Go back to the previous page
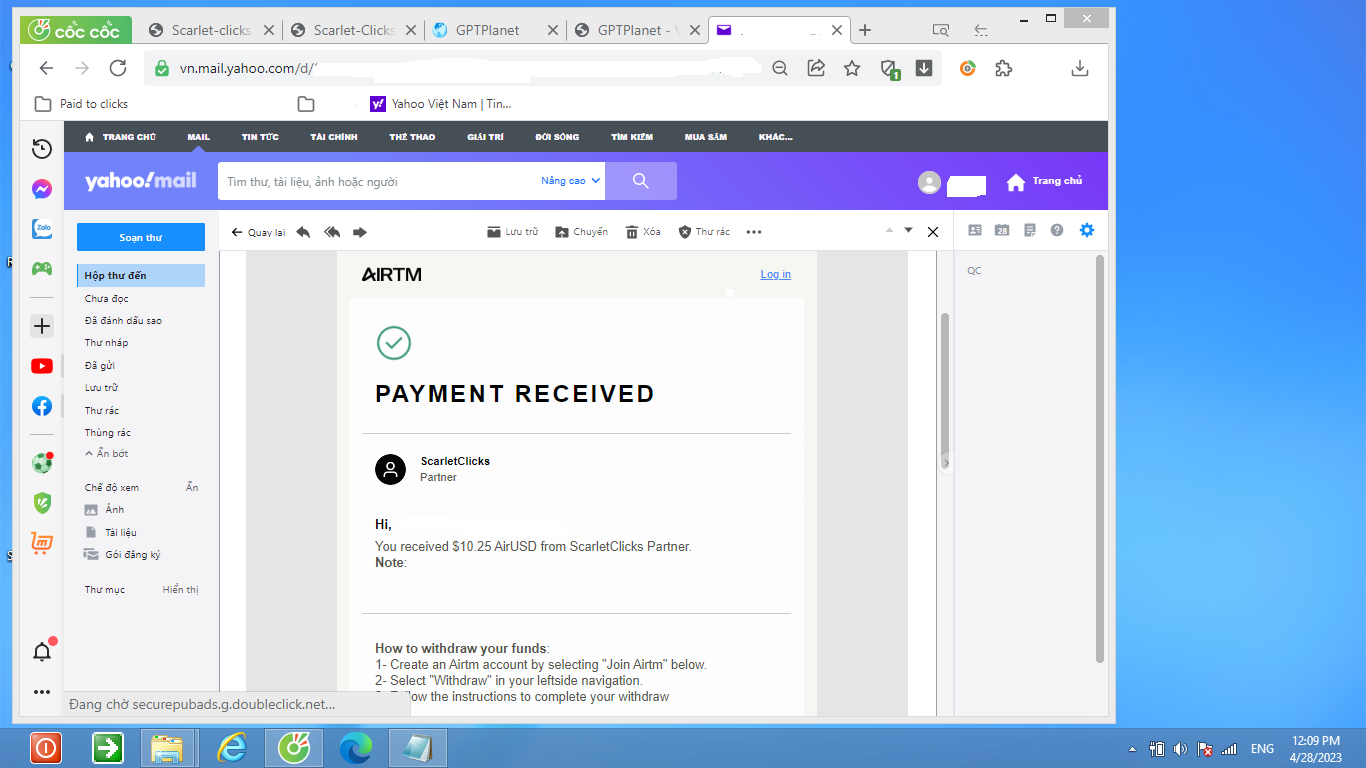Screen dimensions: 1366x768 46,68
